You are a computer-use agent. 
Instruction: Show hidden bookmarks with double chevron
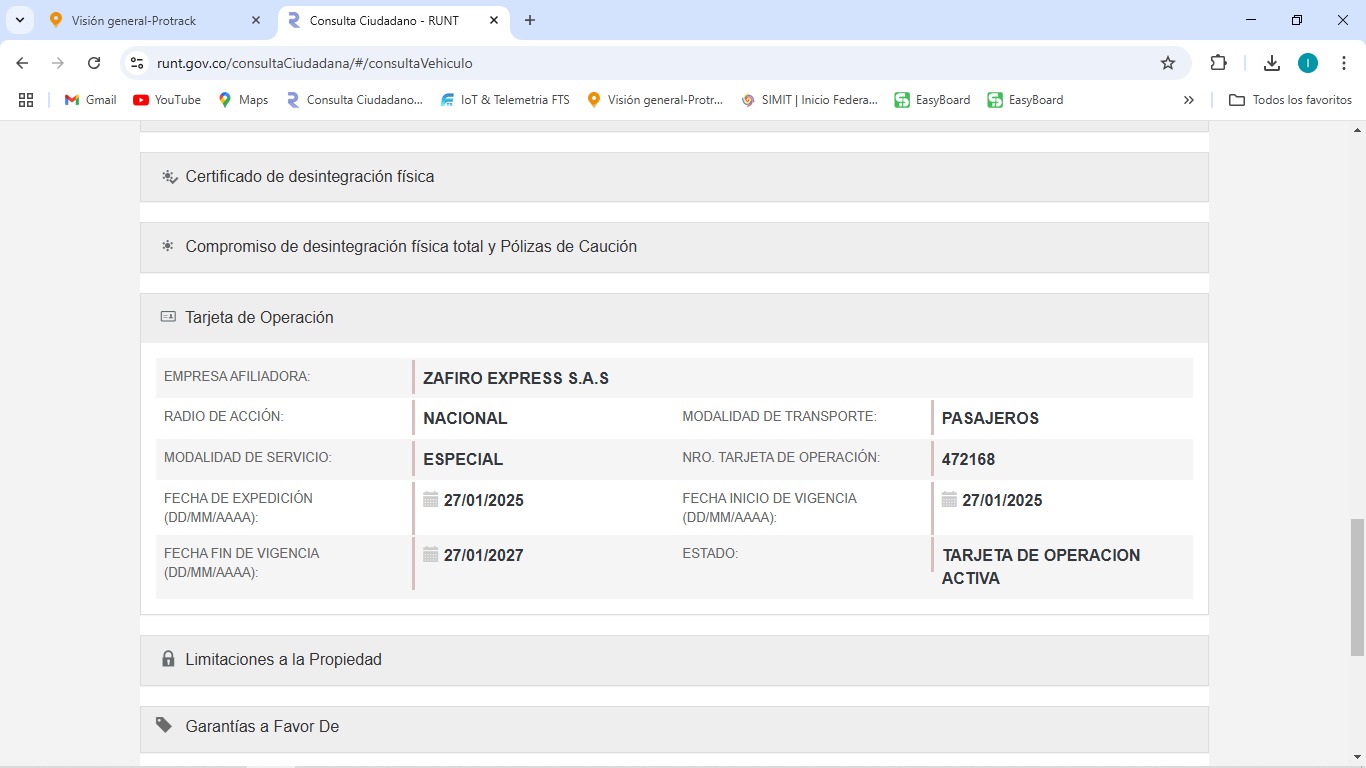(1188, 100)
